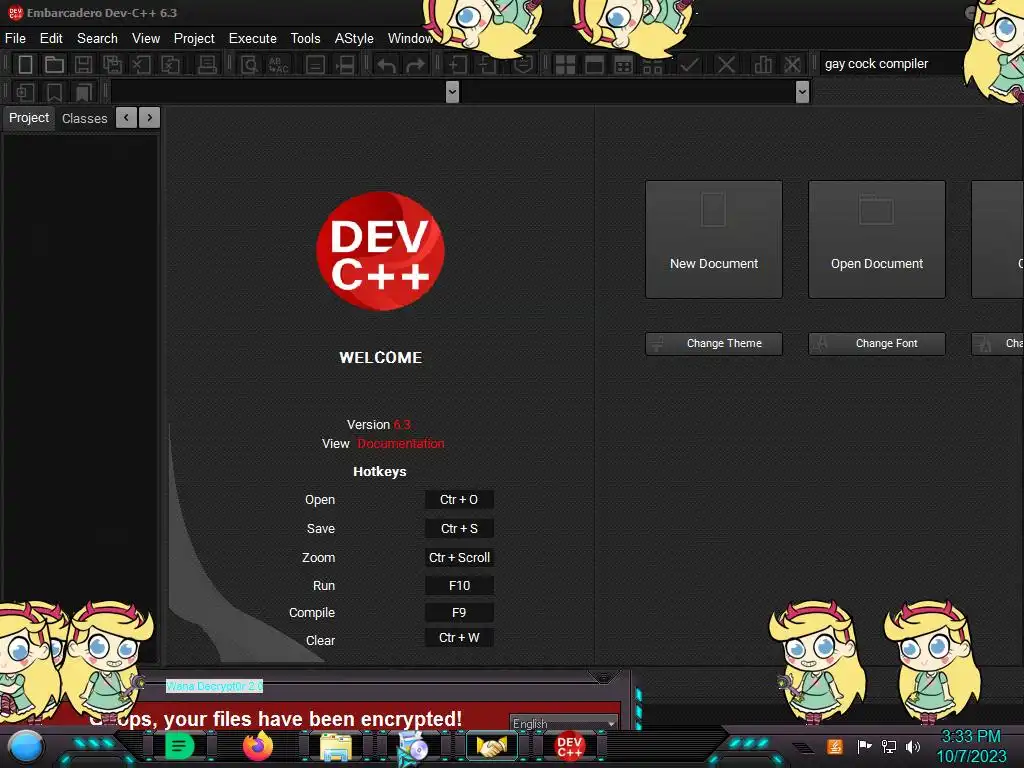The width and height of the screenshot is (1024, 768).
Task: Click the add-to-project page plus icon
Action: pyautogui.click(x=458, y=65)
